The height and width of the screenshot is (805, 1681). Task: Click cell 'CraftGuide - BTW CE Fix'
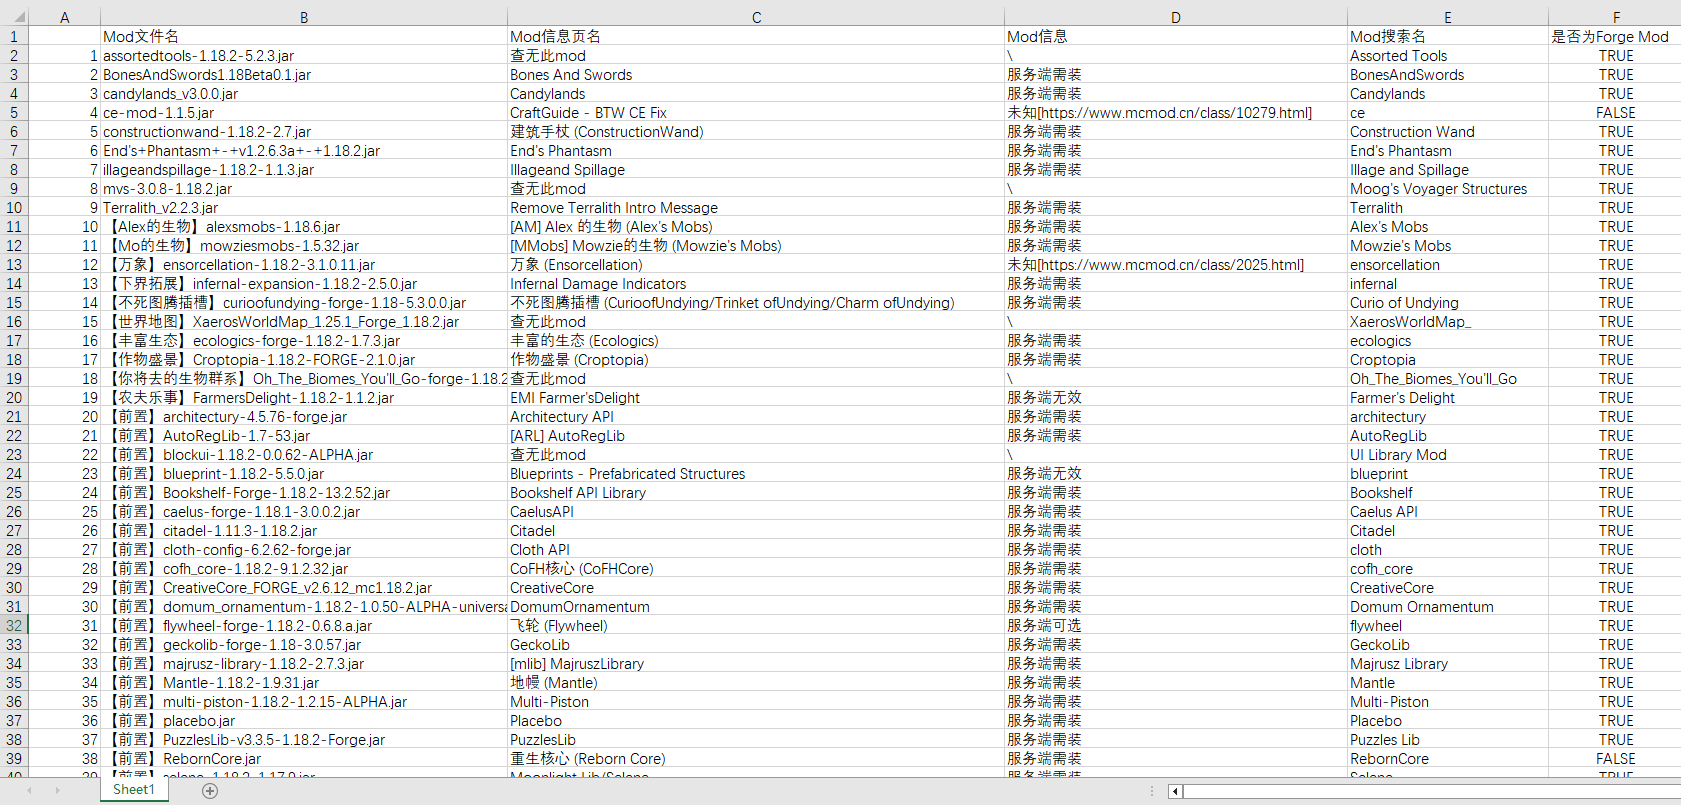pos(756,113)
